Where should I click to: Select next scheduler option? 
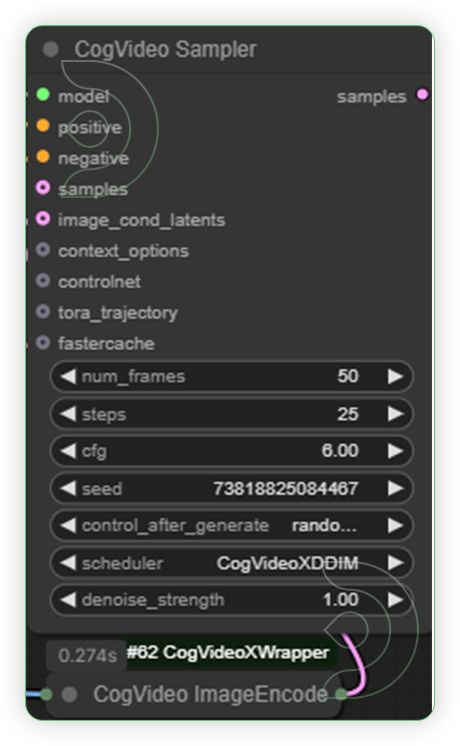click(395, 563)
